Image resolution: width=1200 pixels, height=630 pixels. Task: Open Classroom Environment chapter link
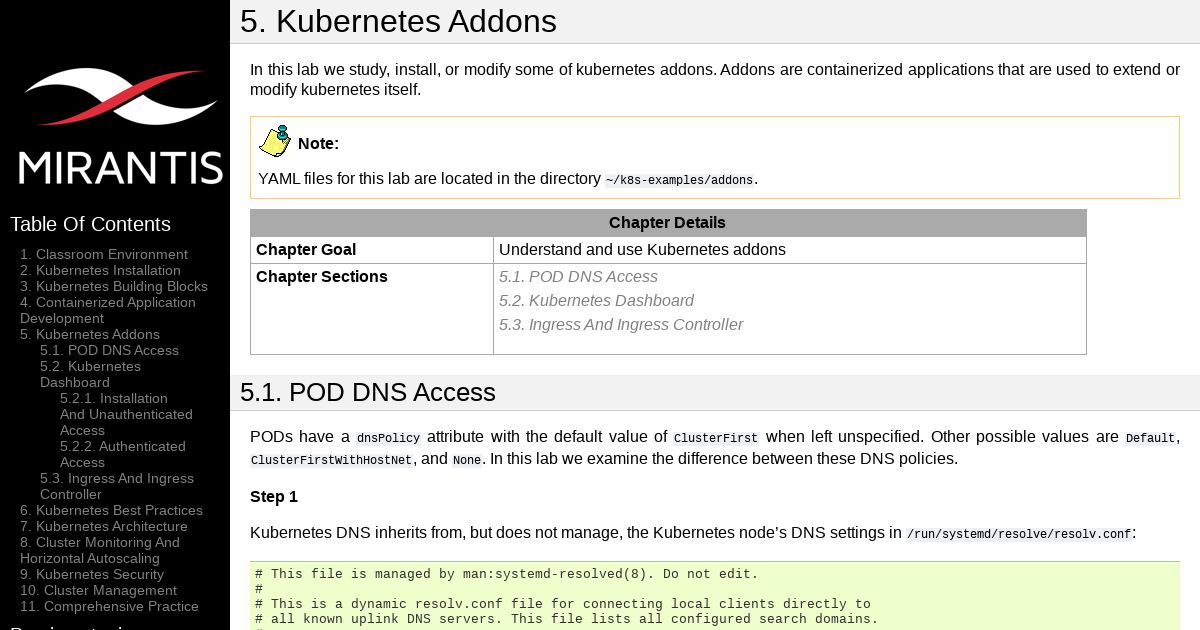(104, 254)
